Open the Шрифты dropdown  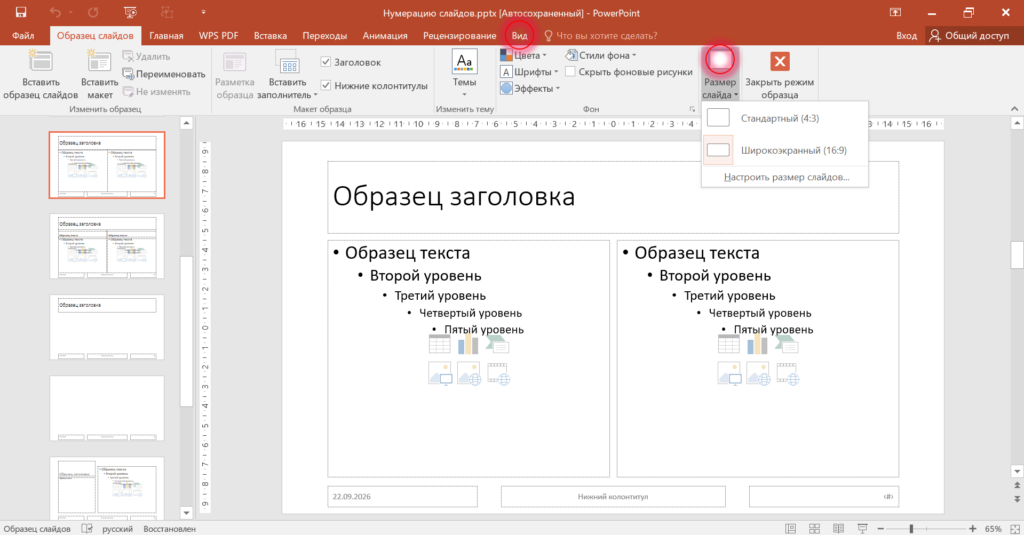(529, 72)
